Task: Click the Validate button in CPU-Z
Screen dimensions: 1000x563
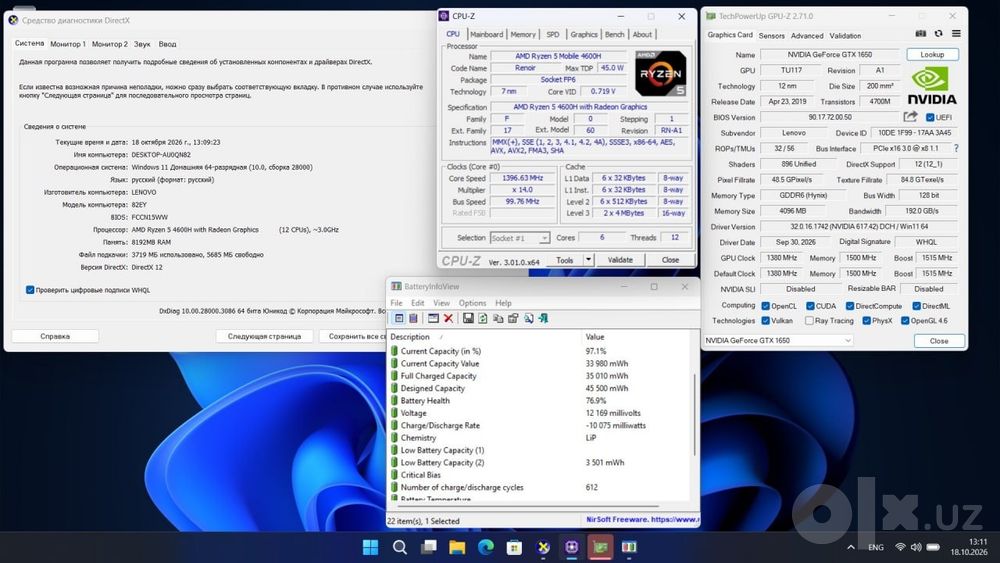Action: coord(620,260)
